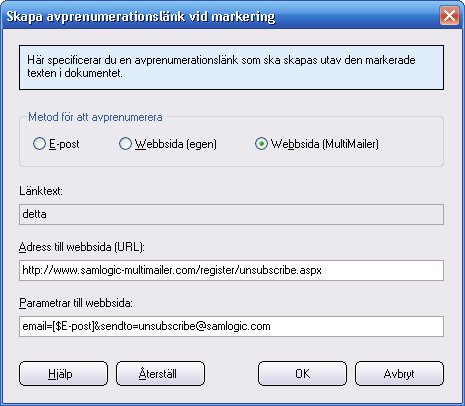Click the 'Parametrar till webbsida:' label
This screenshot has height=406, width=465.
(x=76, y=303)
